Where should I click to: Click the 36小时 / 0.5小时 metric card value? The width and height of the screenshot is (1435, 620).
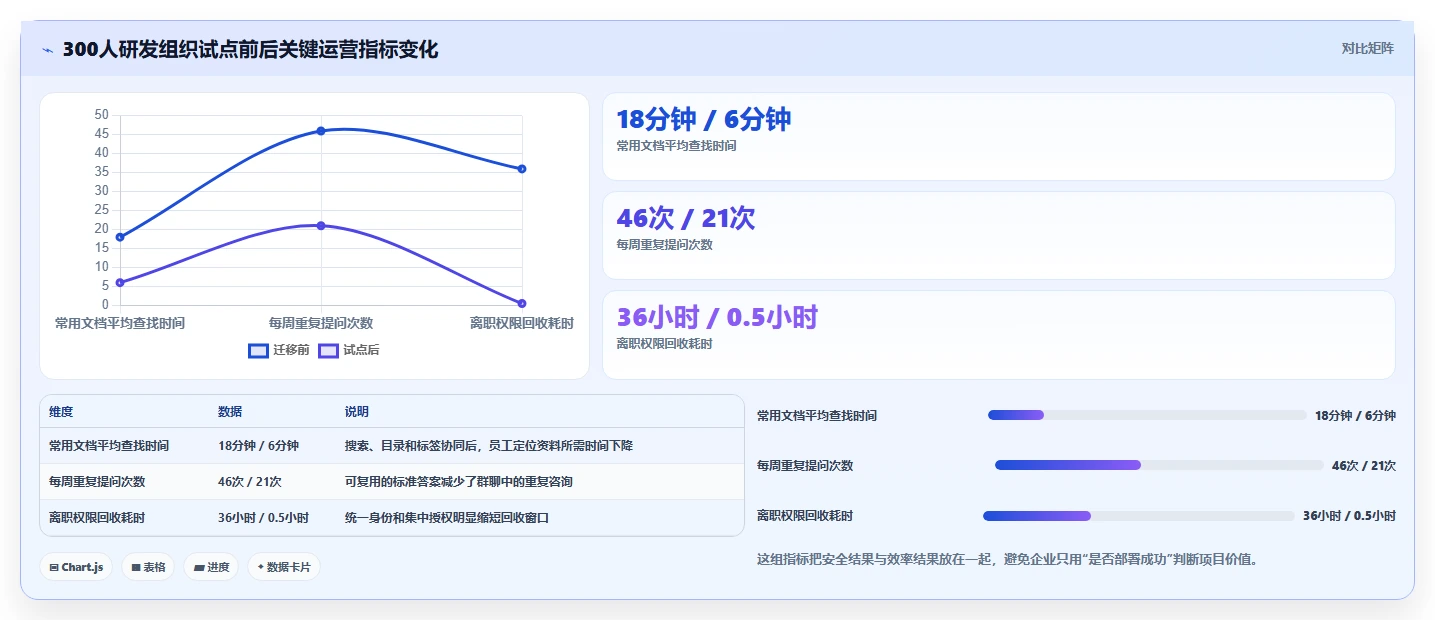point(717,318)
